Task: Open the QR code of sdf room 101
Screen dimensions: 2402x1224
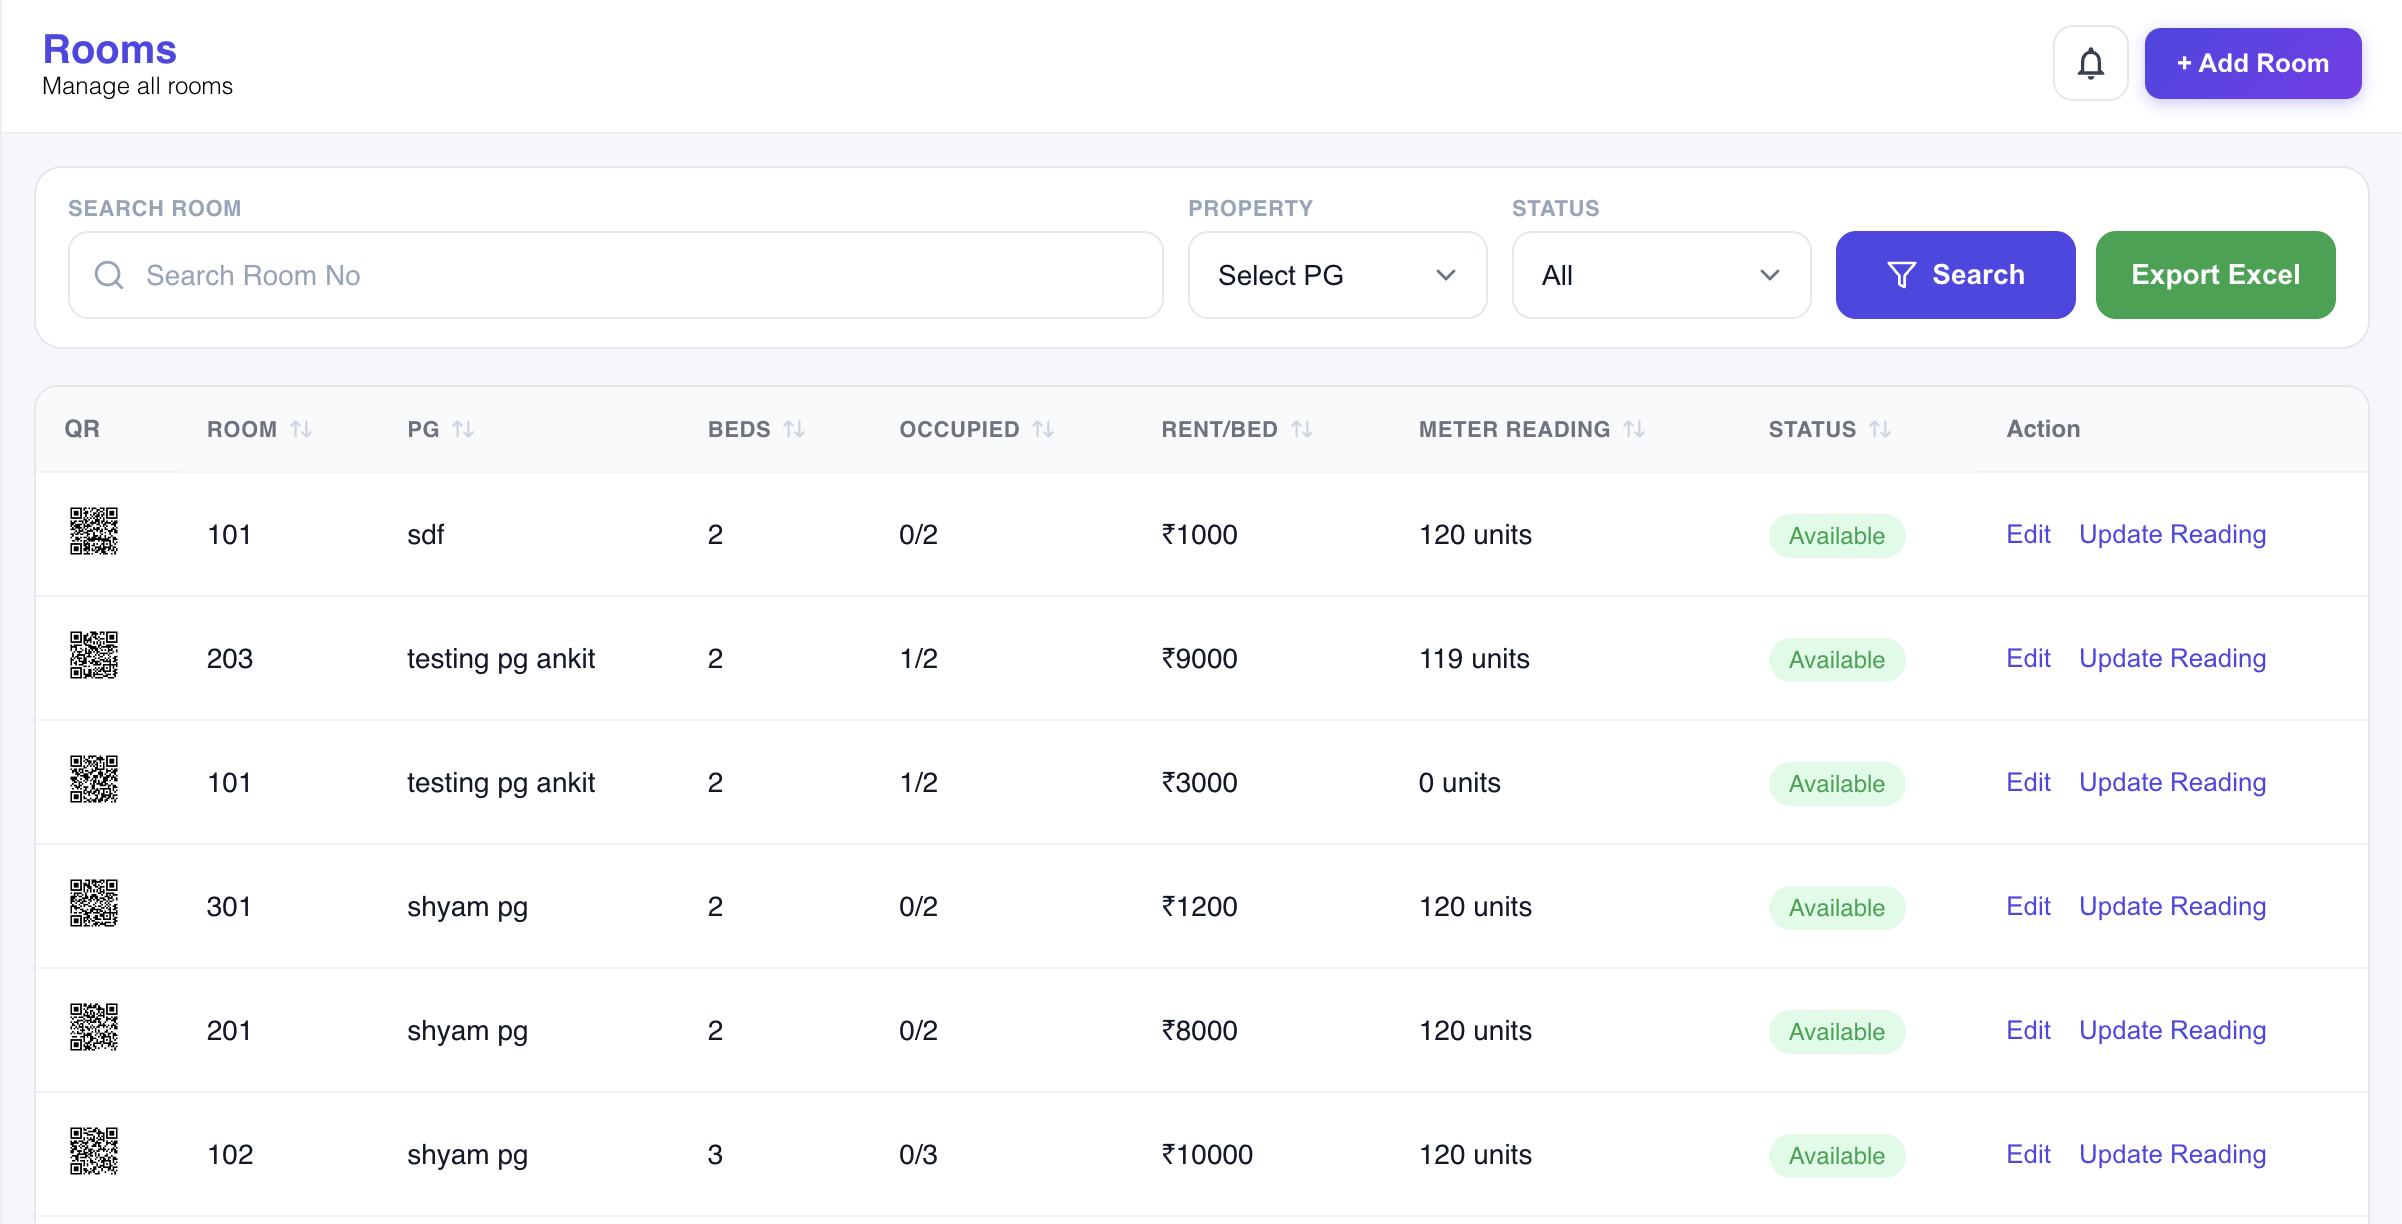Action: (94, 531)
